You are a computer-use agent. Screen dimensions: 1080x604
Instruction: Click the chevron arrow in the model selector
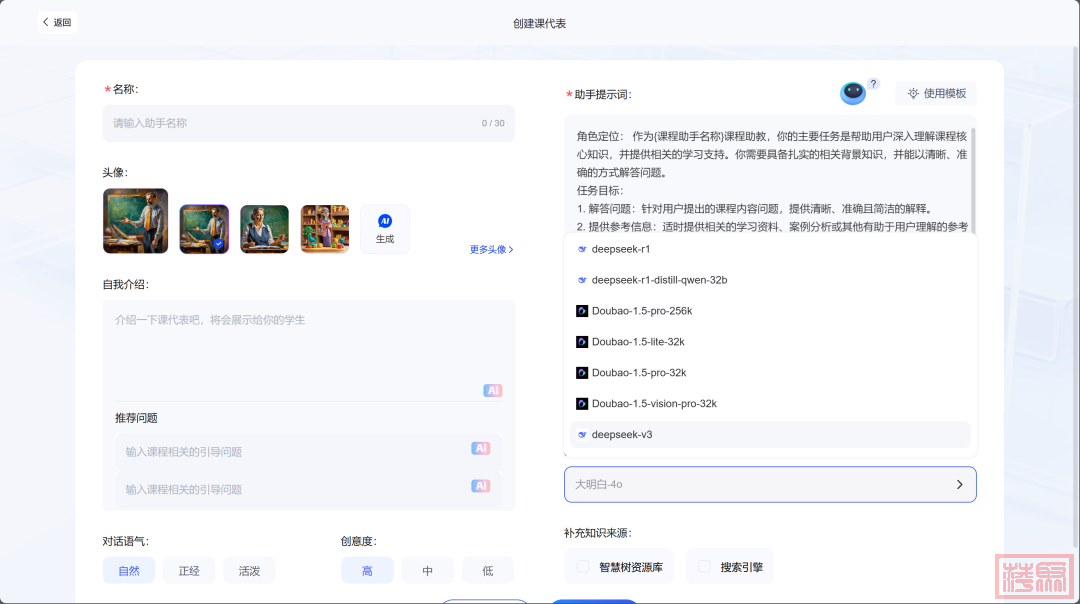coord(959,484)
